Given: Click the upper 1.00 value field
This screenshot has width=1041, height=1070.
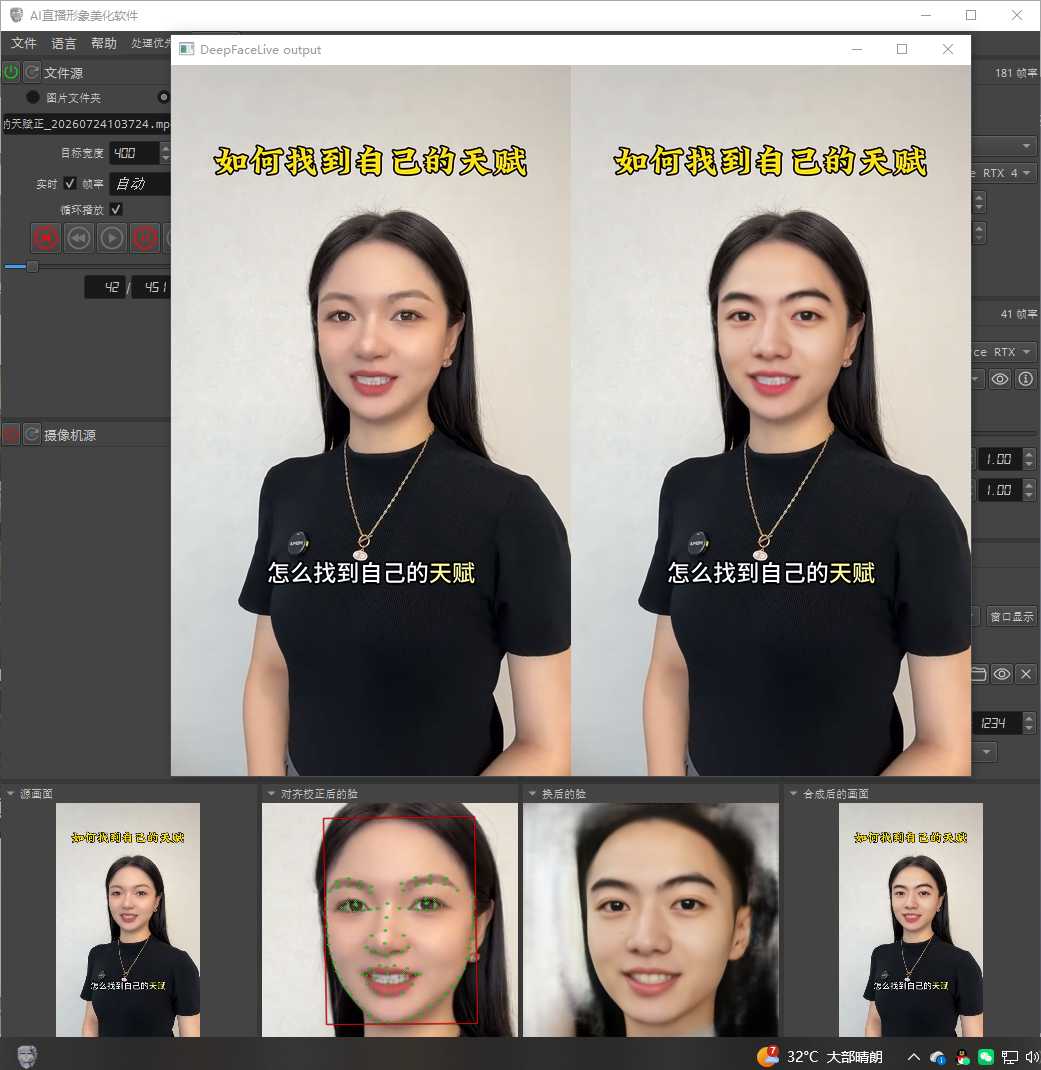Looking at the screenshot, I should point(999,459).
